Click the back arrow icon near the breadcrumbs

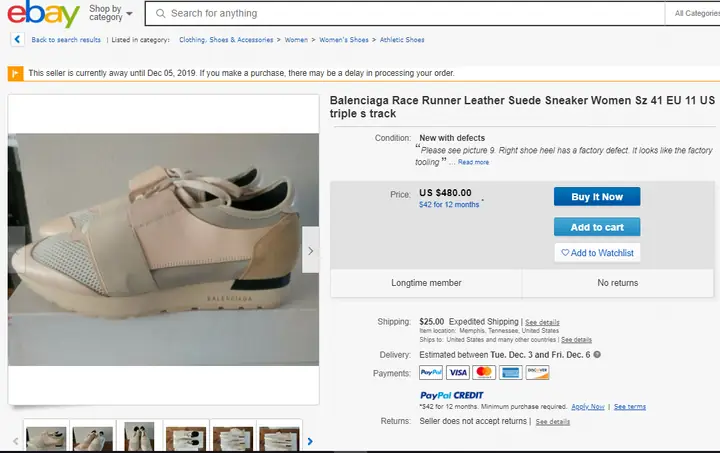(x=17, y=39)
